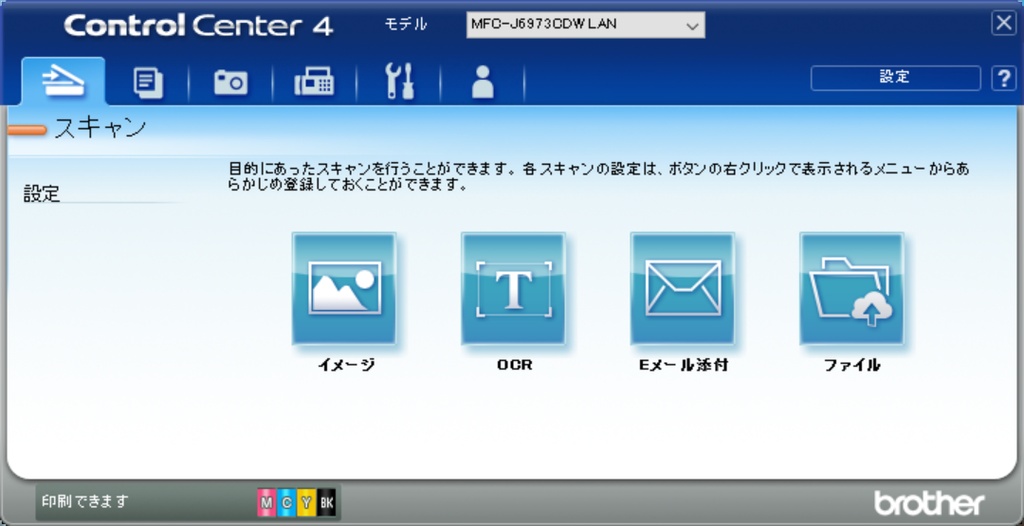Click the yellow Y ink indicator
The width and height of the screenshot is (1024, 526).
pos(306,502)
